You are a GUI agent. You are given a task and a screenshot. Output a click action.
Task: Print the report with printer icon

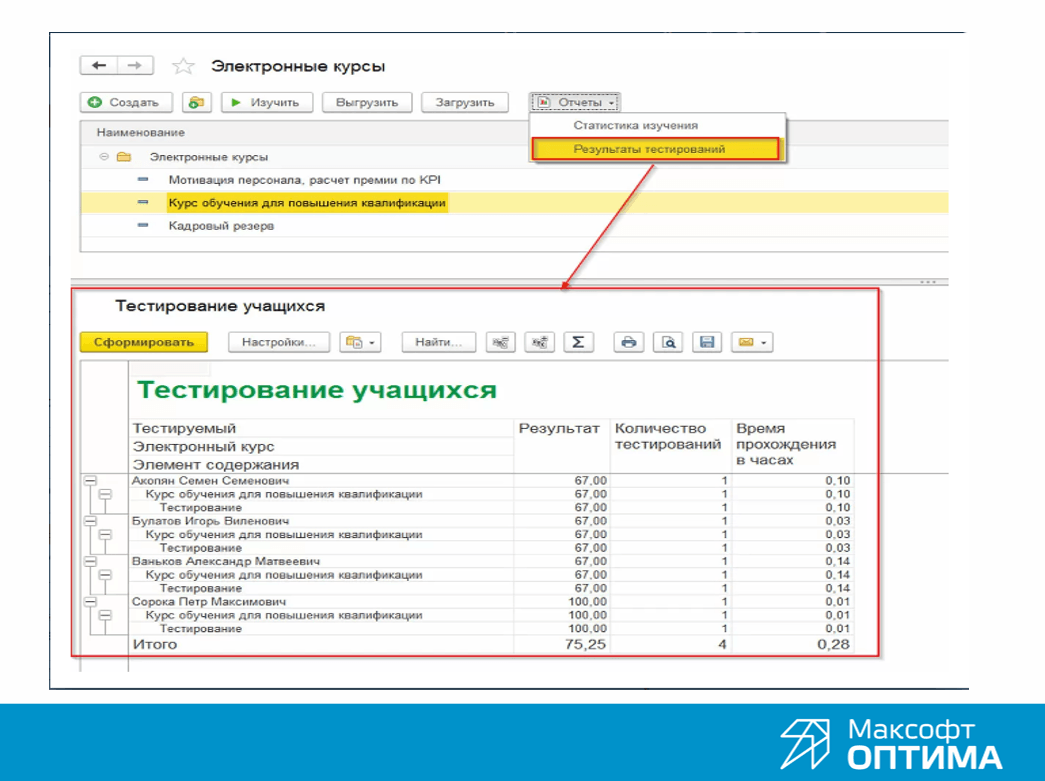pos(628,342)
